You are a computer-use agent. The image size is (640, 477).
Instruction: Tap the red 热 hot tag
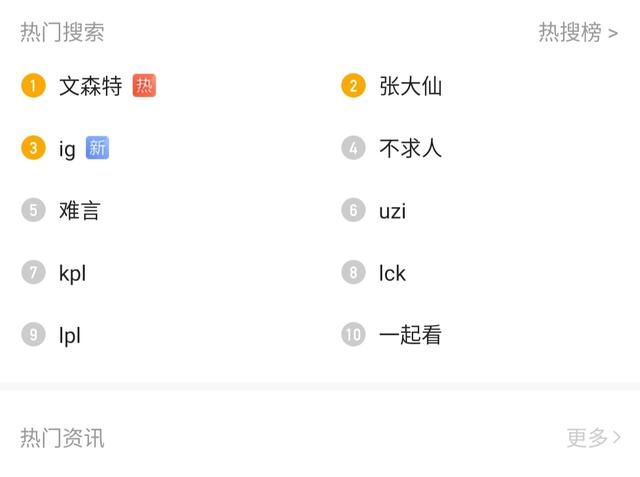144,86
